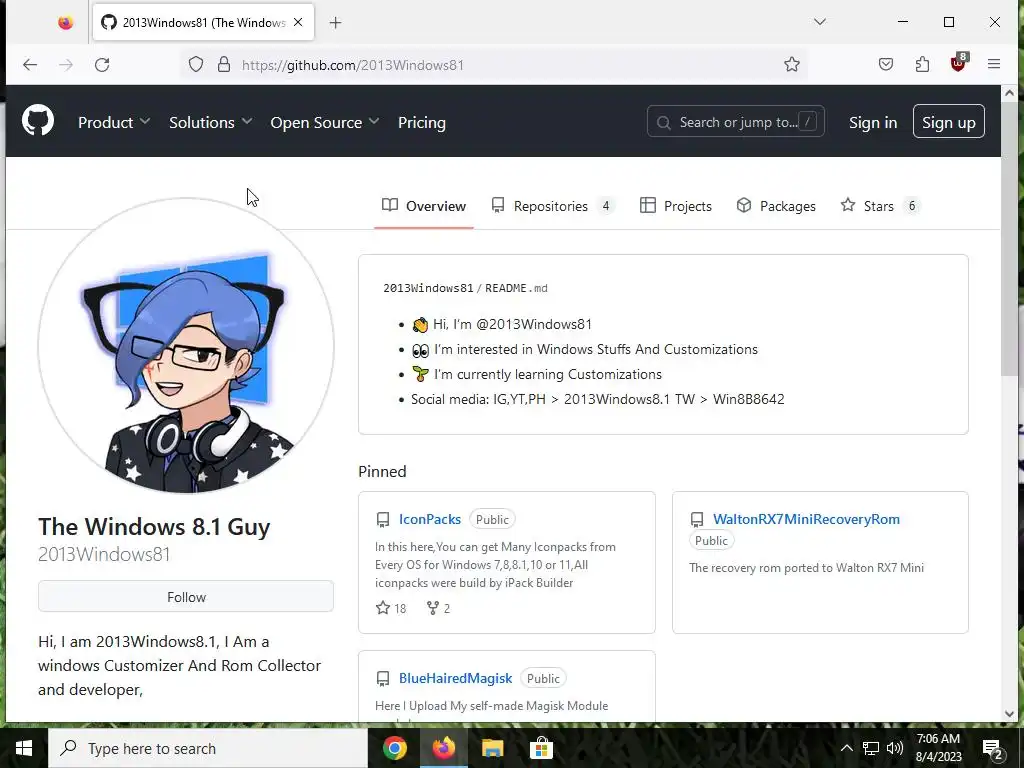View IconPacks stargazers count 18
Screen dimensions: 1024x768
[x=391, y=609]
